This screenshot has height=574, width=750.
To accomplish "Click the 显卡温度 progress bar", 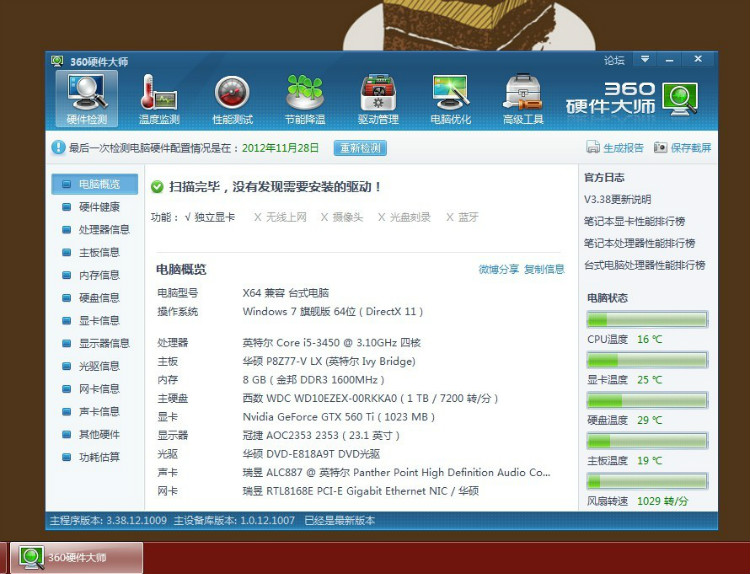I will tap(647, 360).
